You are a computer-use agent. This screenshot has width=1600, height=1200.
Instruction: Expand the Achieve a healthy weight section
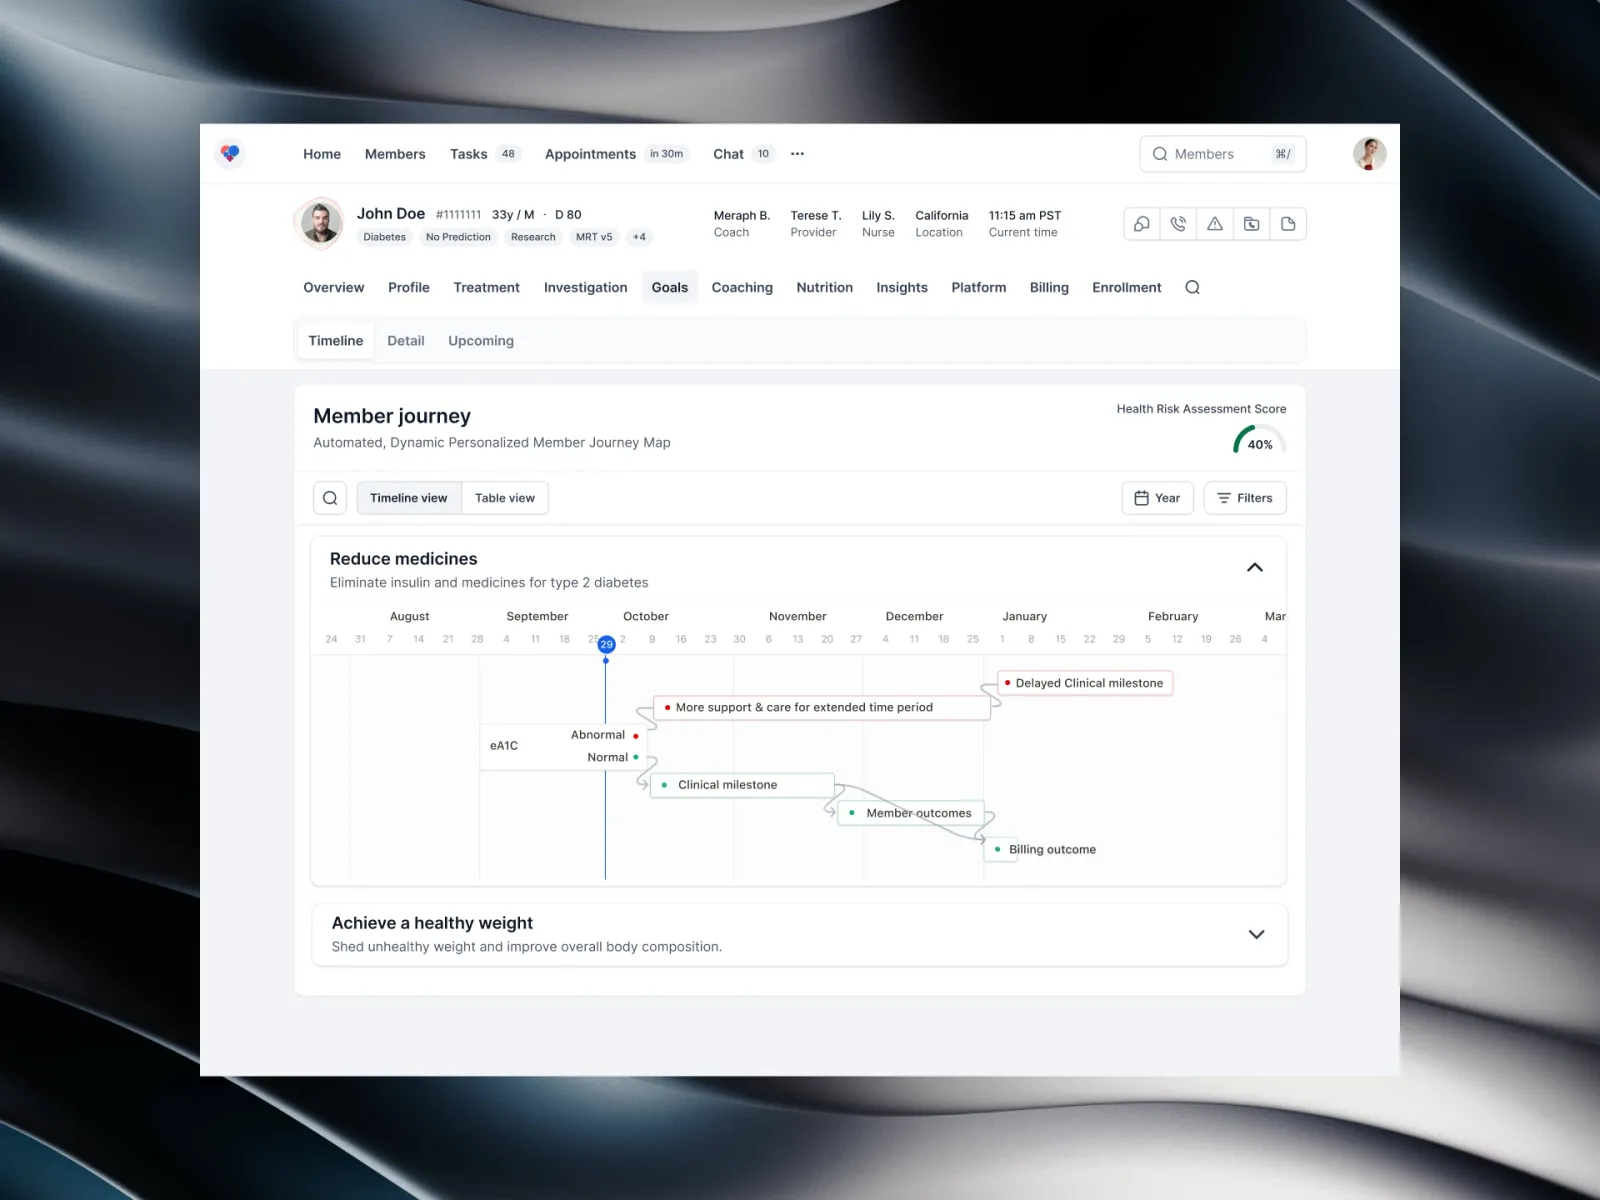[x=1257, y=934]
